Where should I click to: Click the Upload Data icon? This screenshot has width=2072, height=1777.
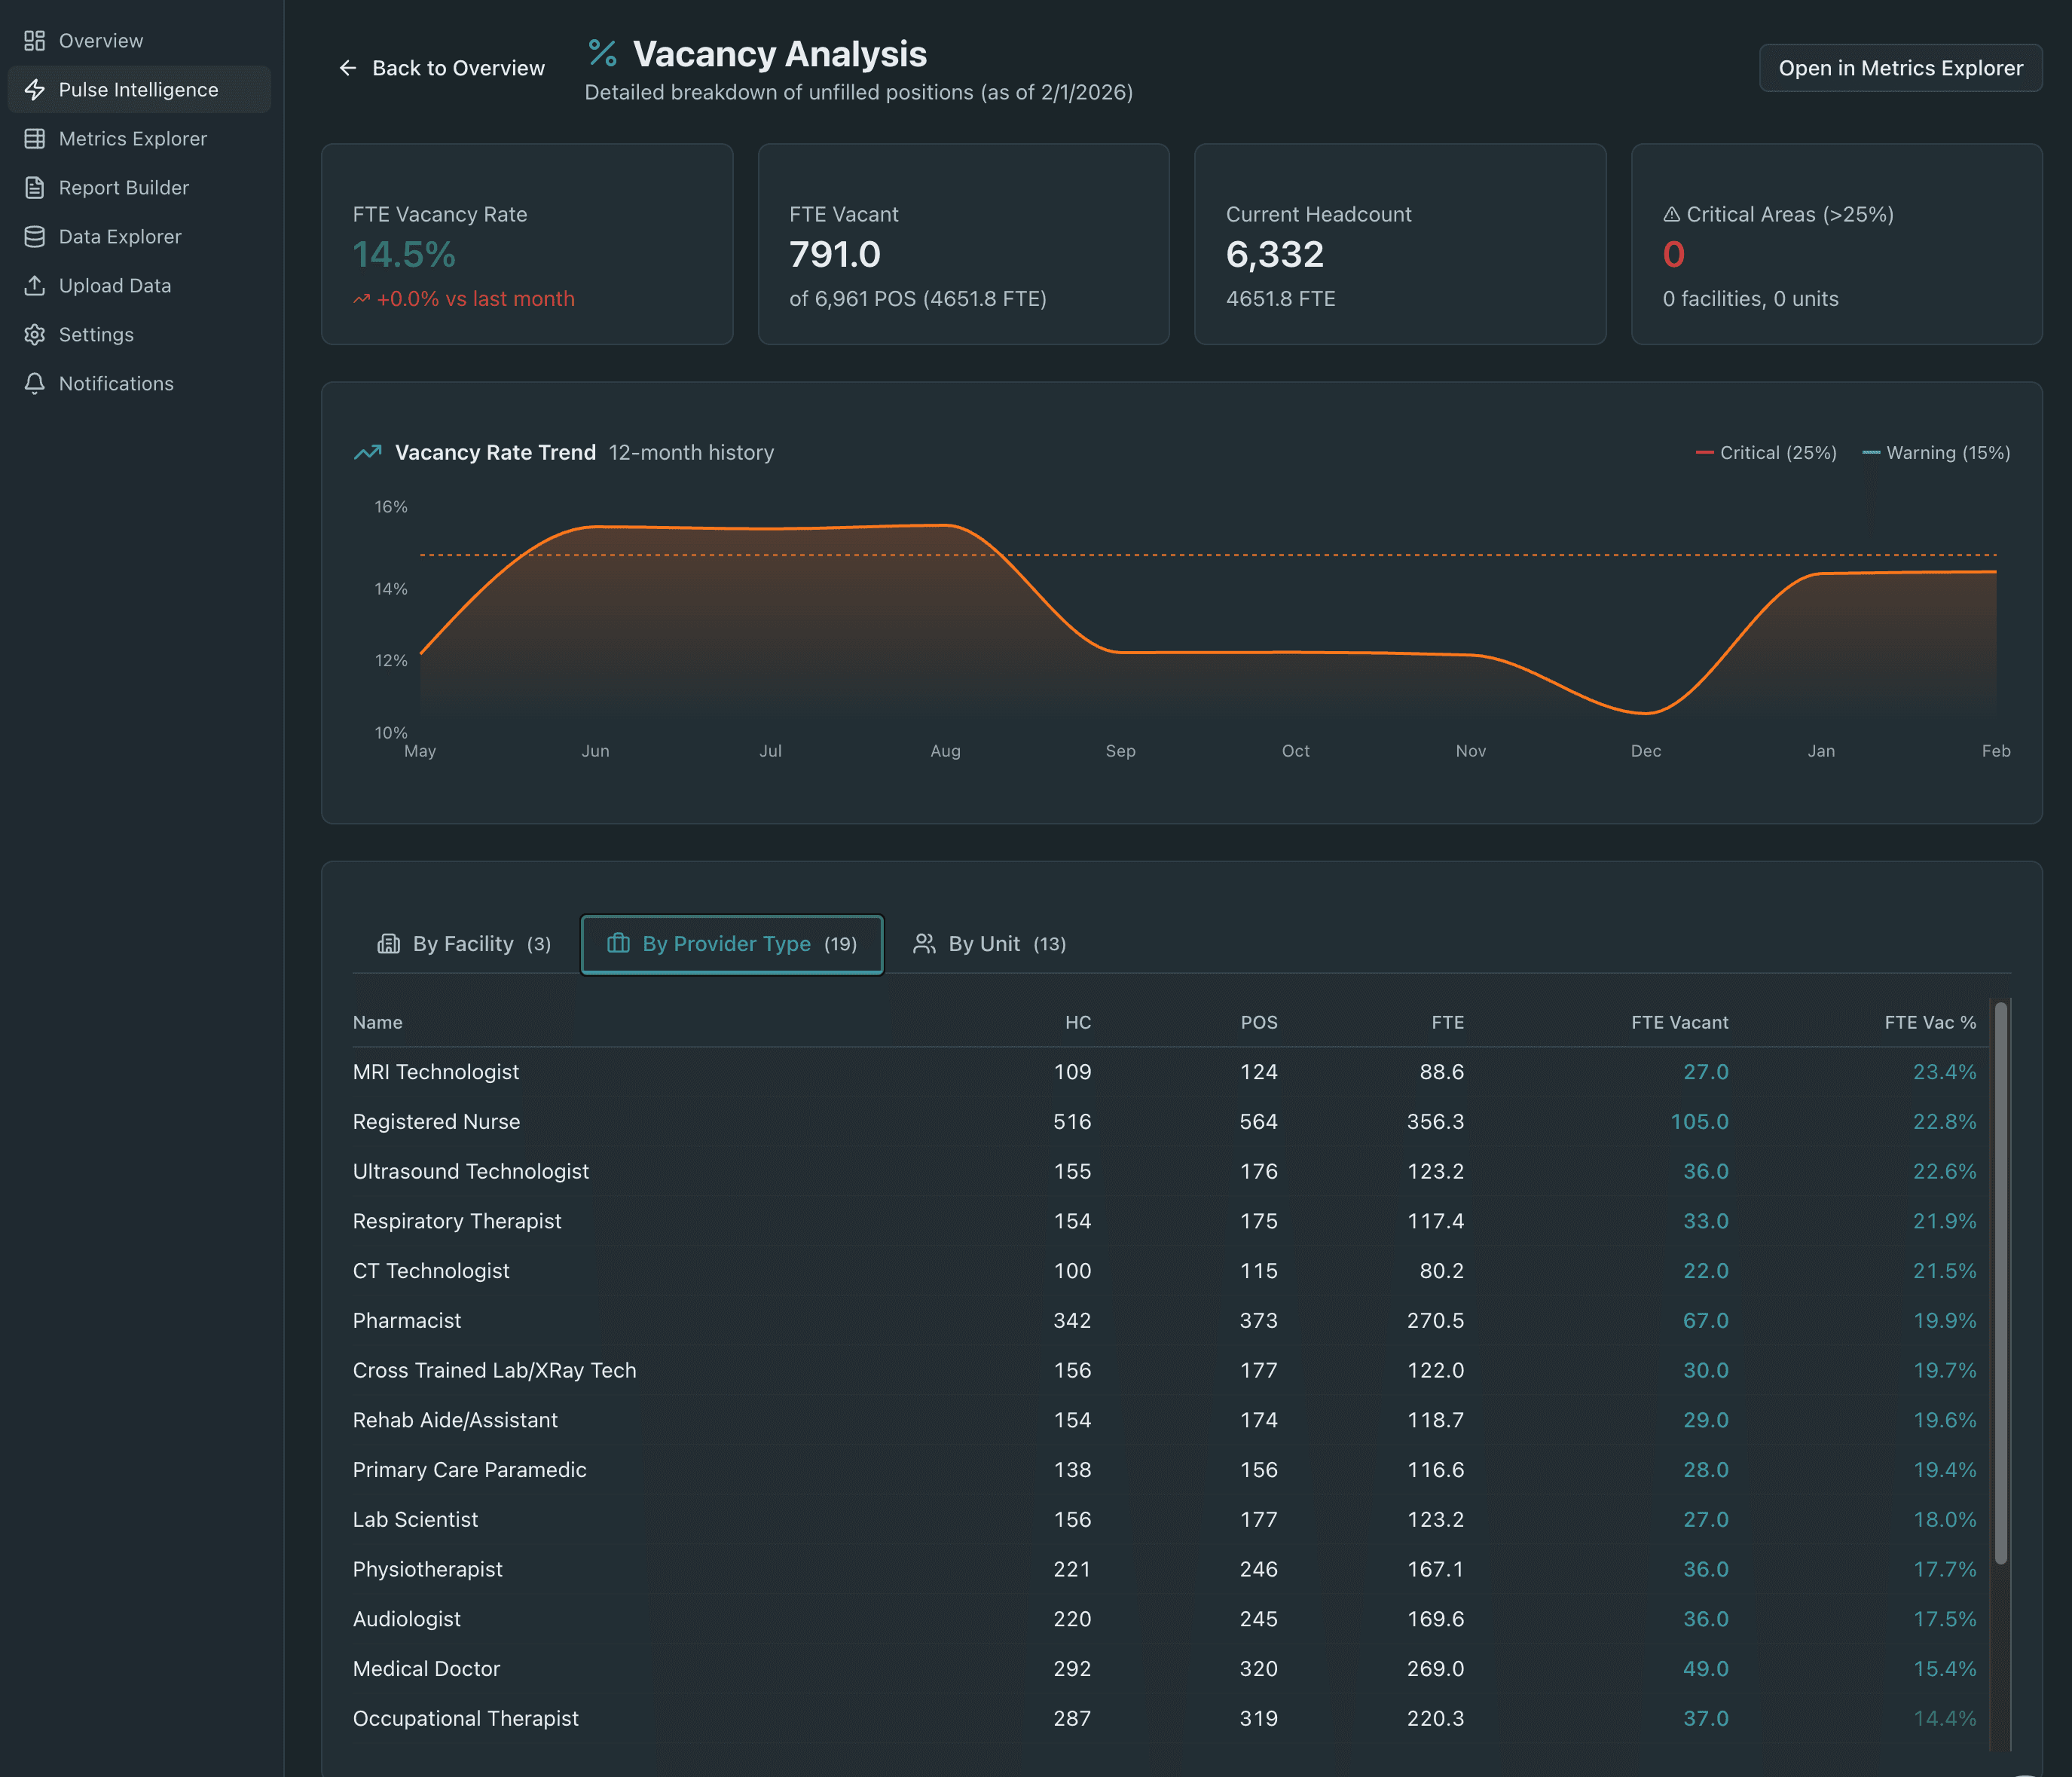(35, 285)
